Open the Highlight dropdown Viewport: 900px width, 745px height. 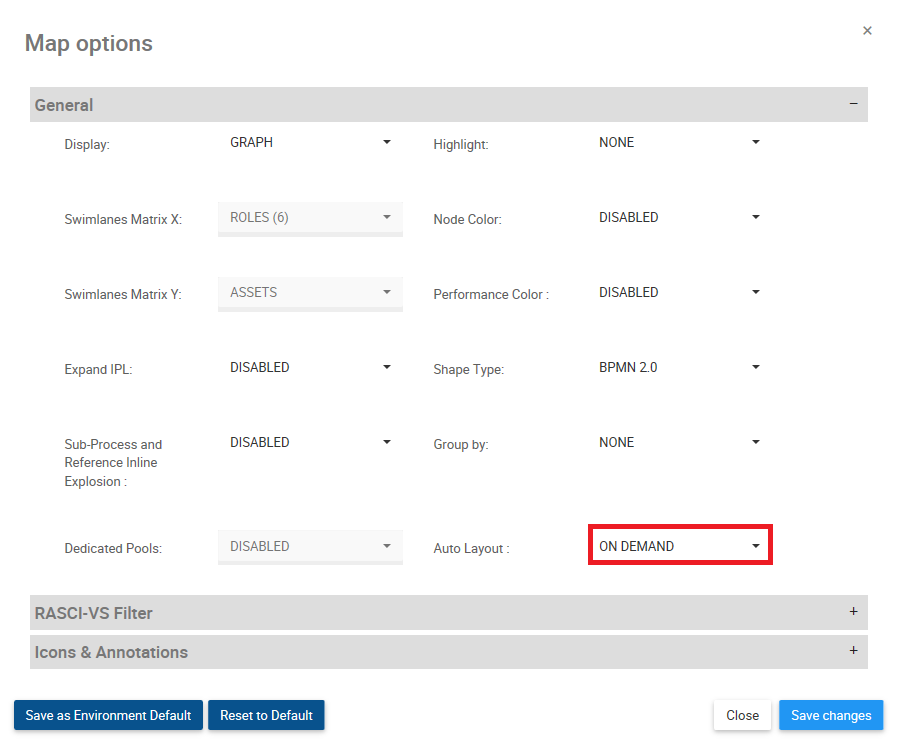[679, 143]
